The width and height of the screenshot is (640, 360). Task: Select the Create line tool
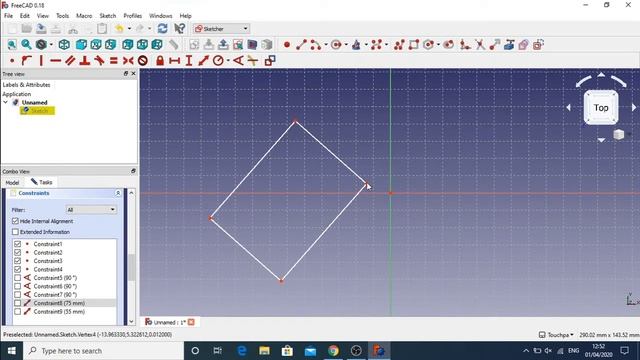click(x=301, y=44)
